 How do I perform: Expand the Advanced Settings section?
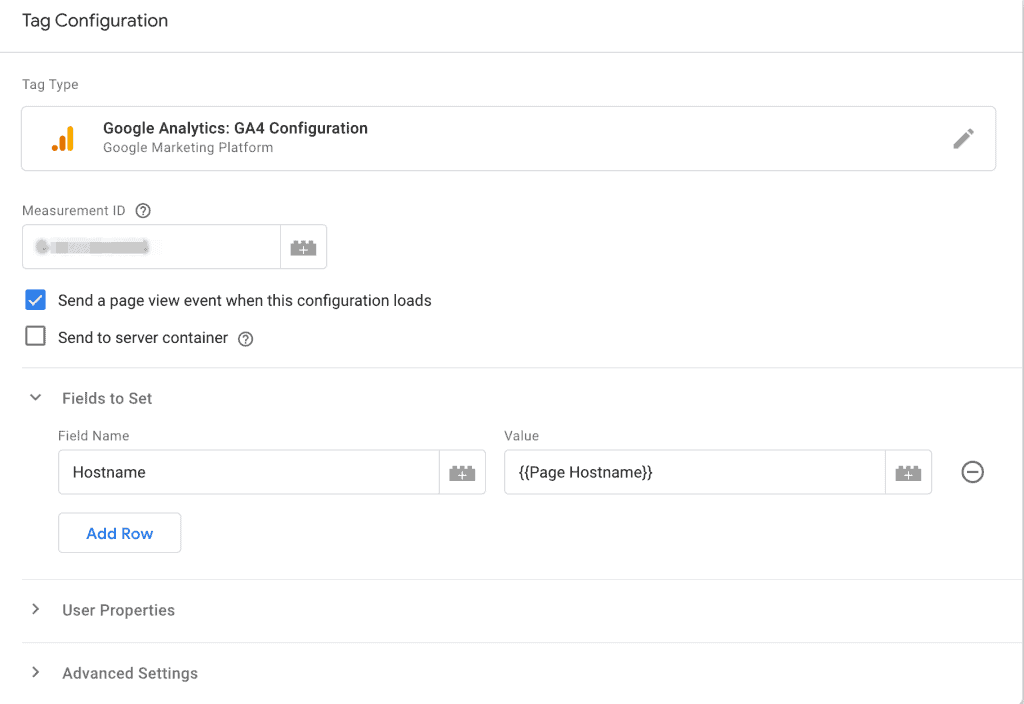[x=35, y=673]
